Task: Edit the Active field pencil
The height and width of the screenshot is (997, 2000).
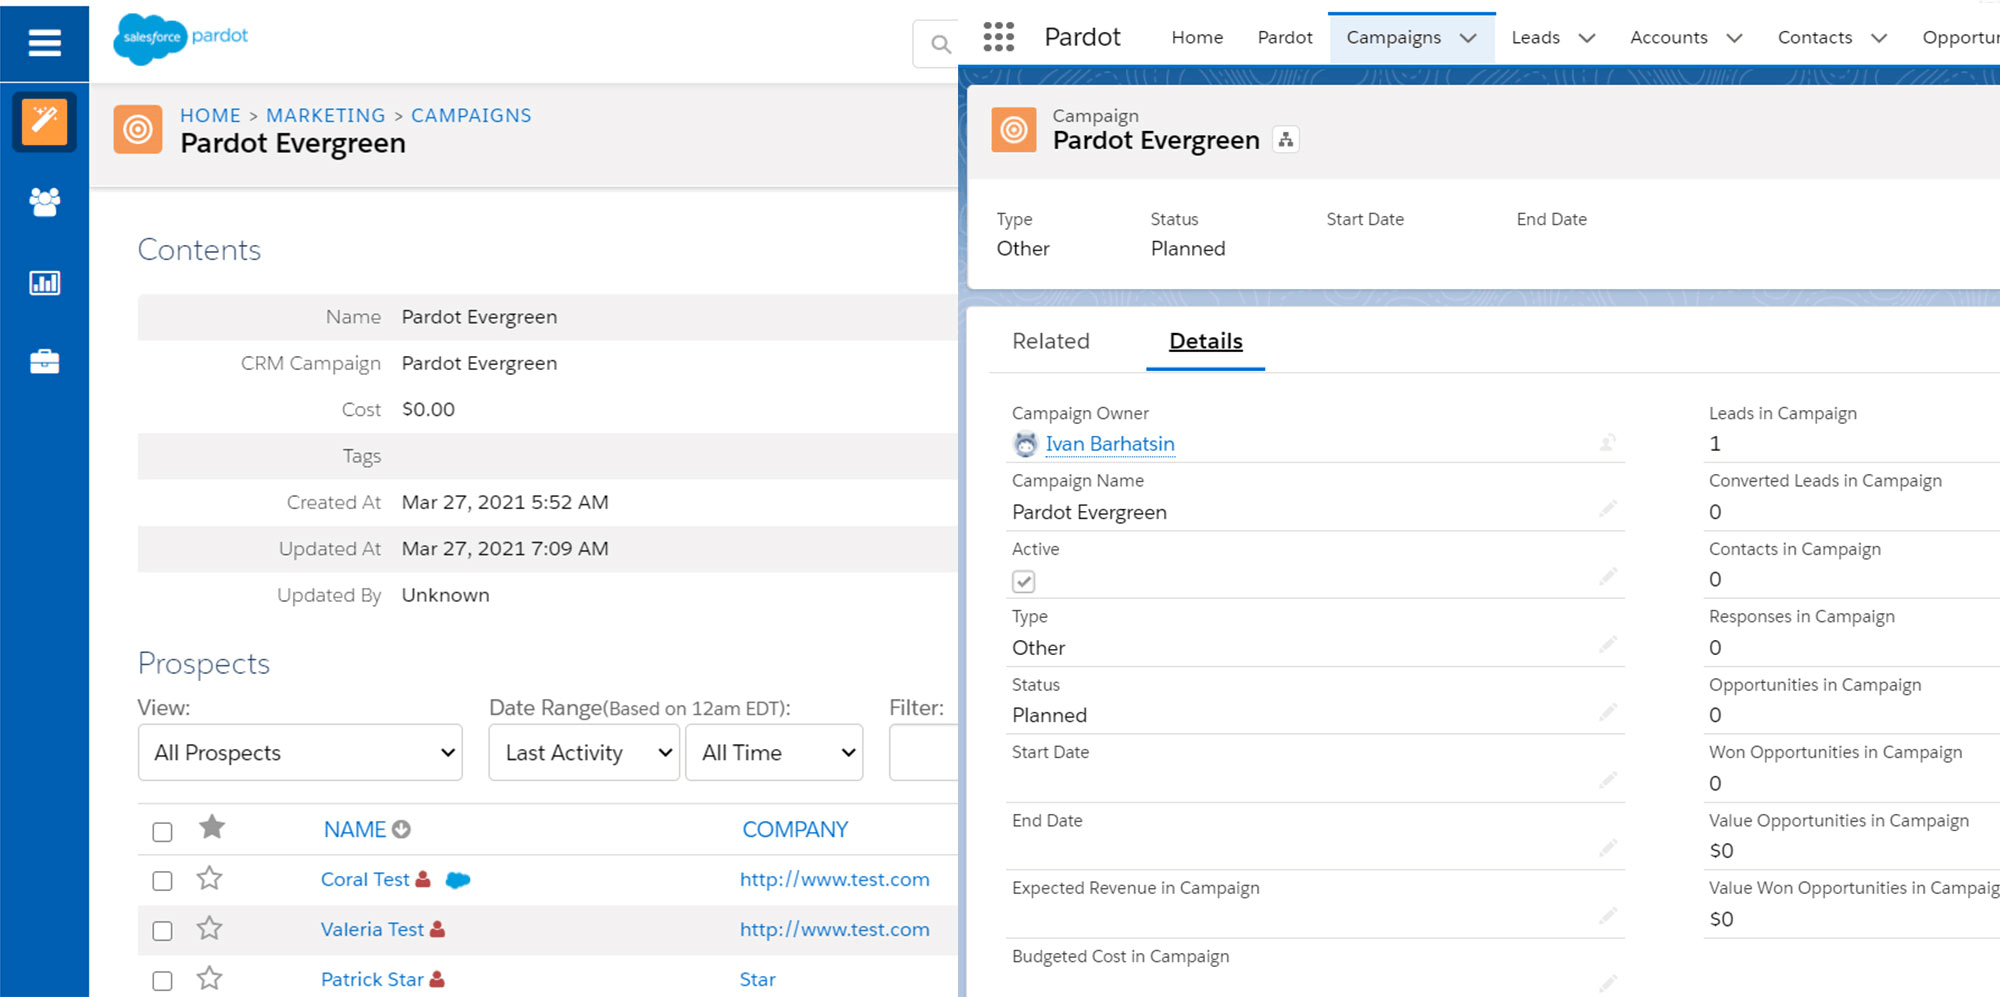Action: 1608,577
